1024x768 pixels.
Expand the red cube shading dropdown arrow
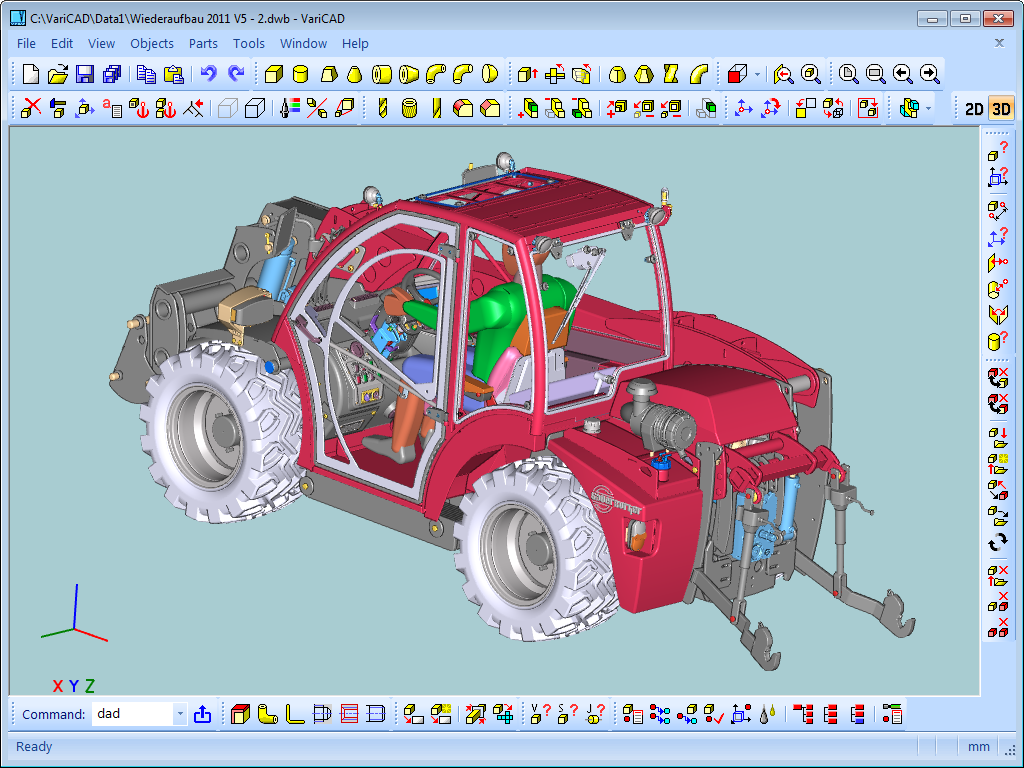pyautogui.click(x=757, y=75)
